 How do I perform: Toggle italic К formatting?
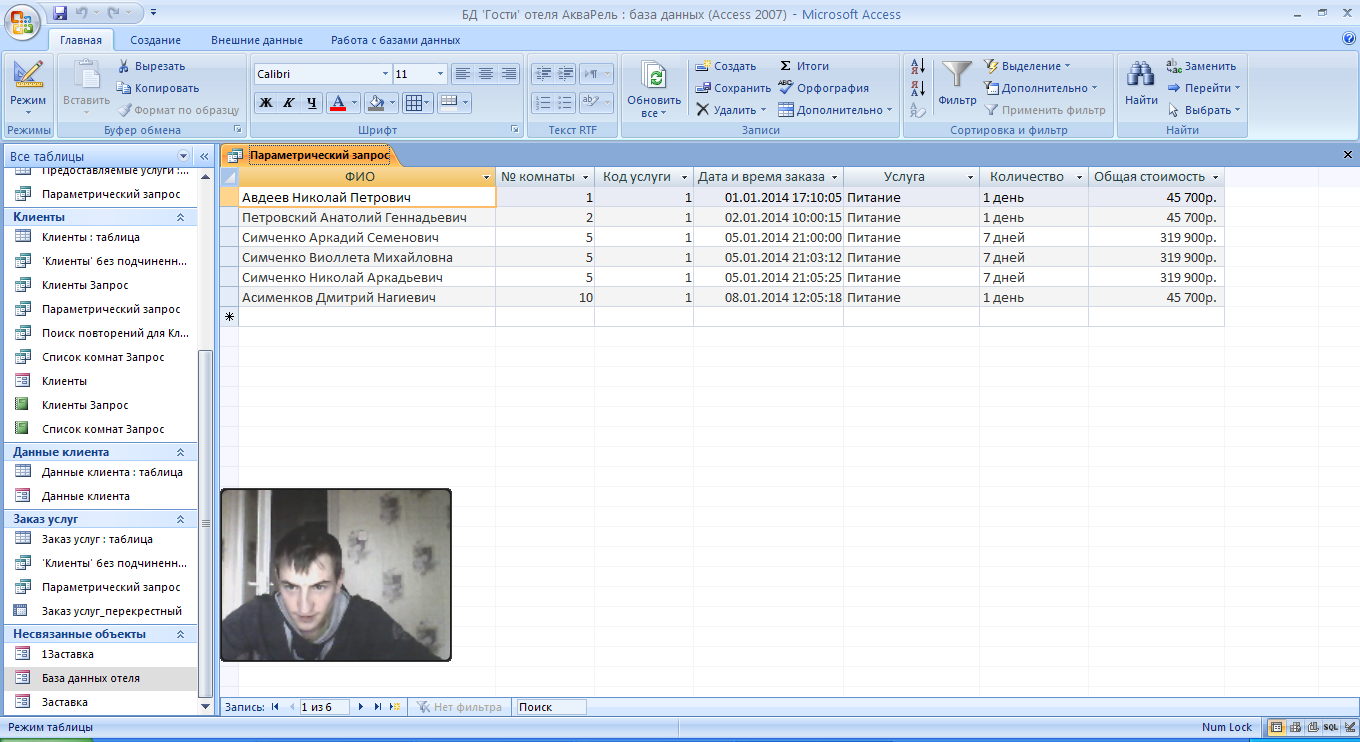coord(289,103)
